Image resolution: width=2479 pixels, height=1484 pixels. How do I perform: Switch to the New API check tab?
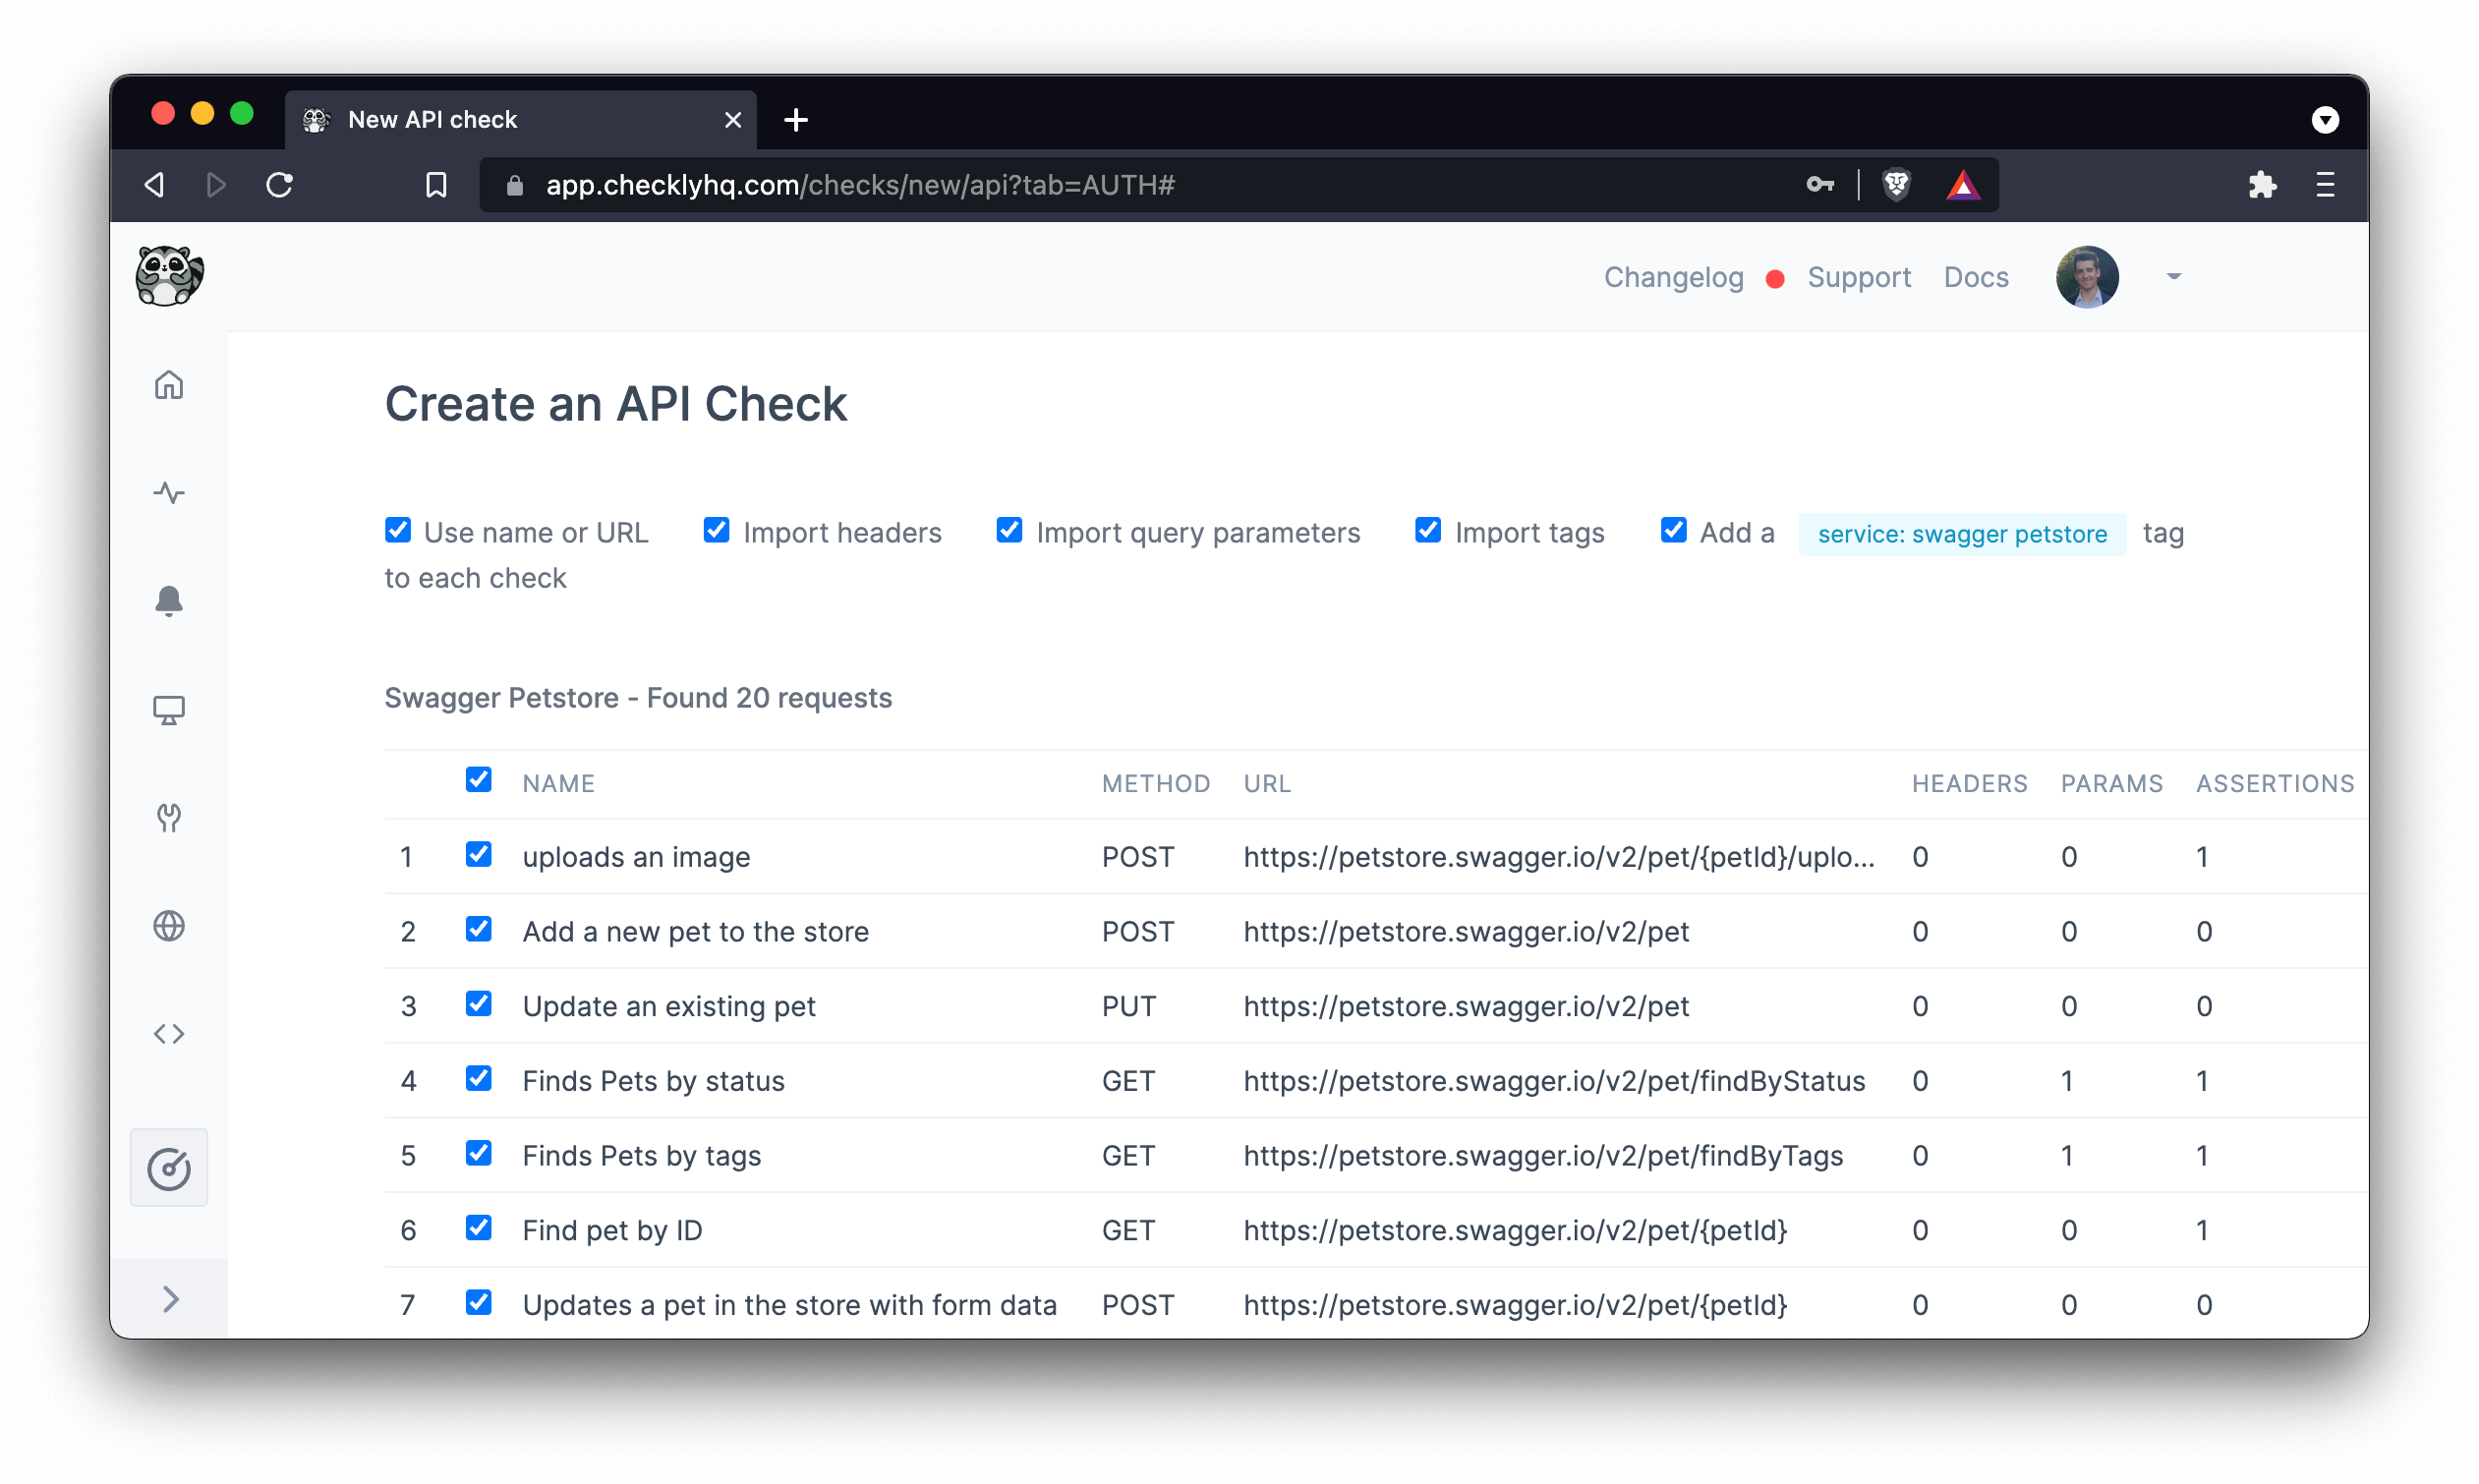tap(430, 119)
